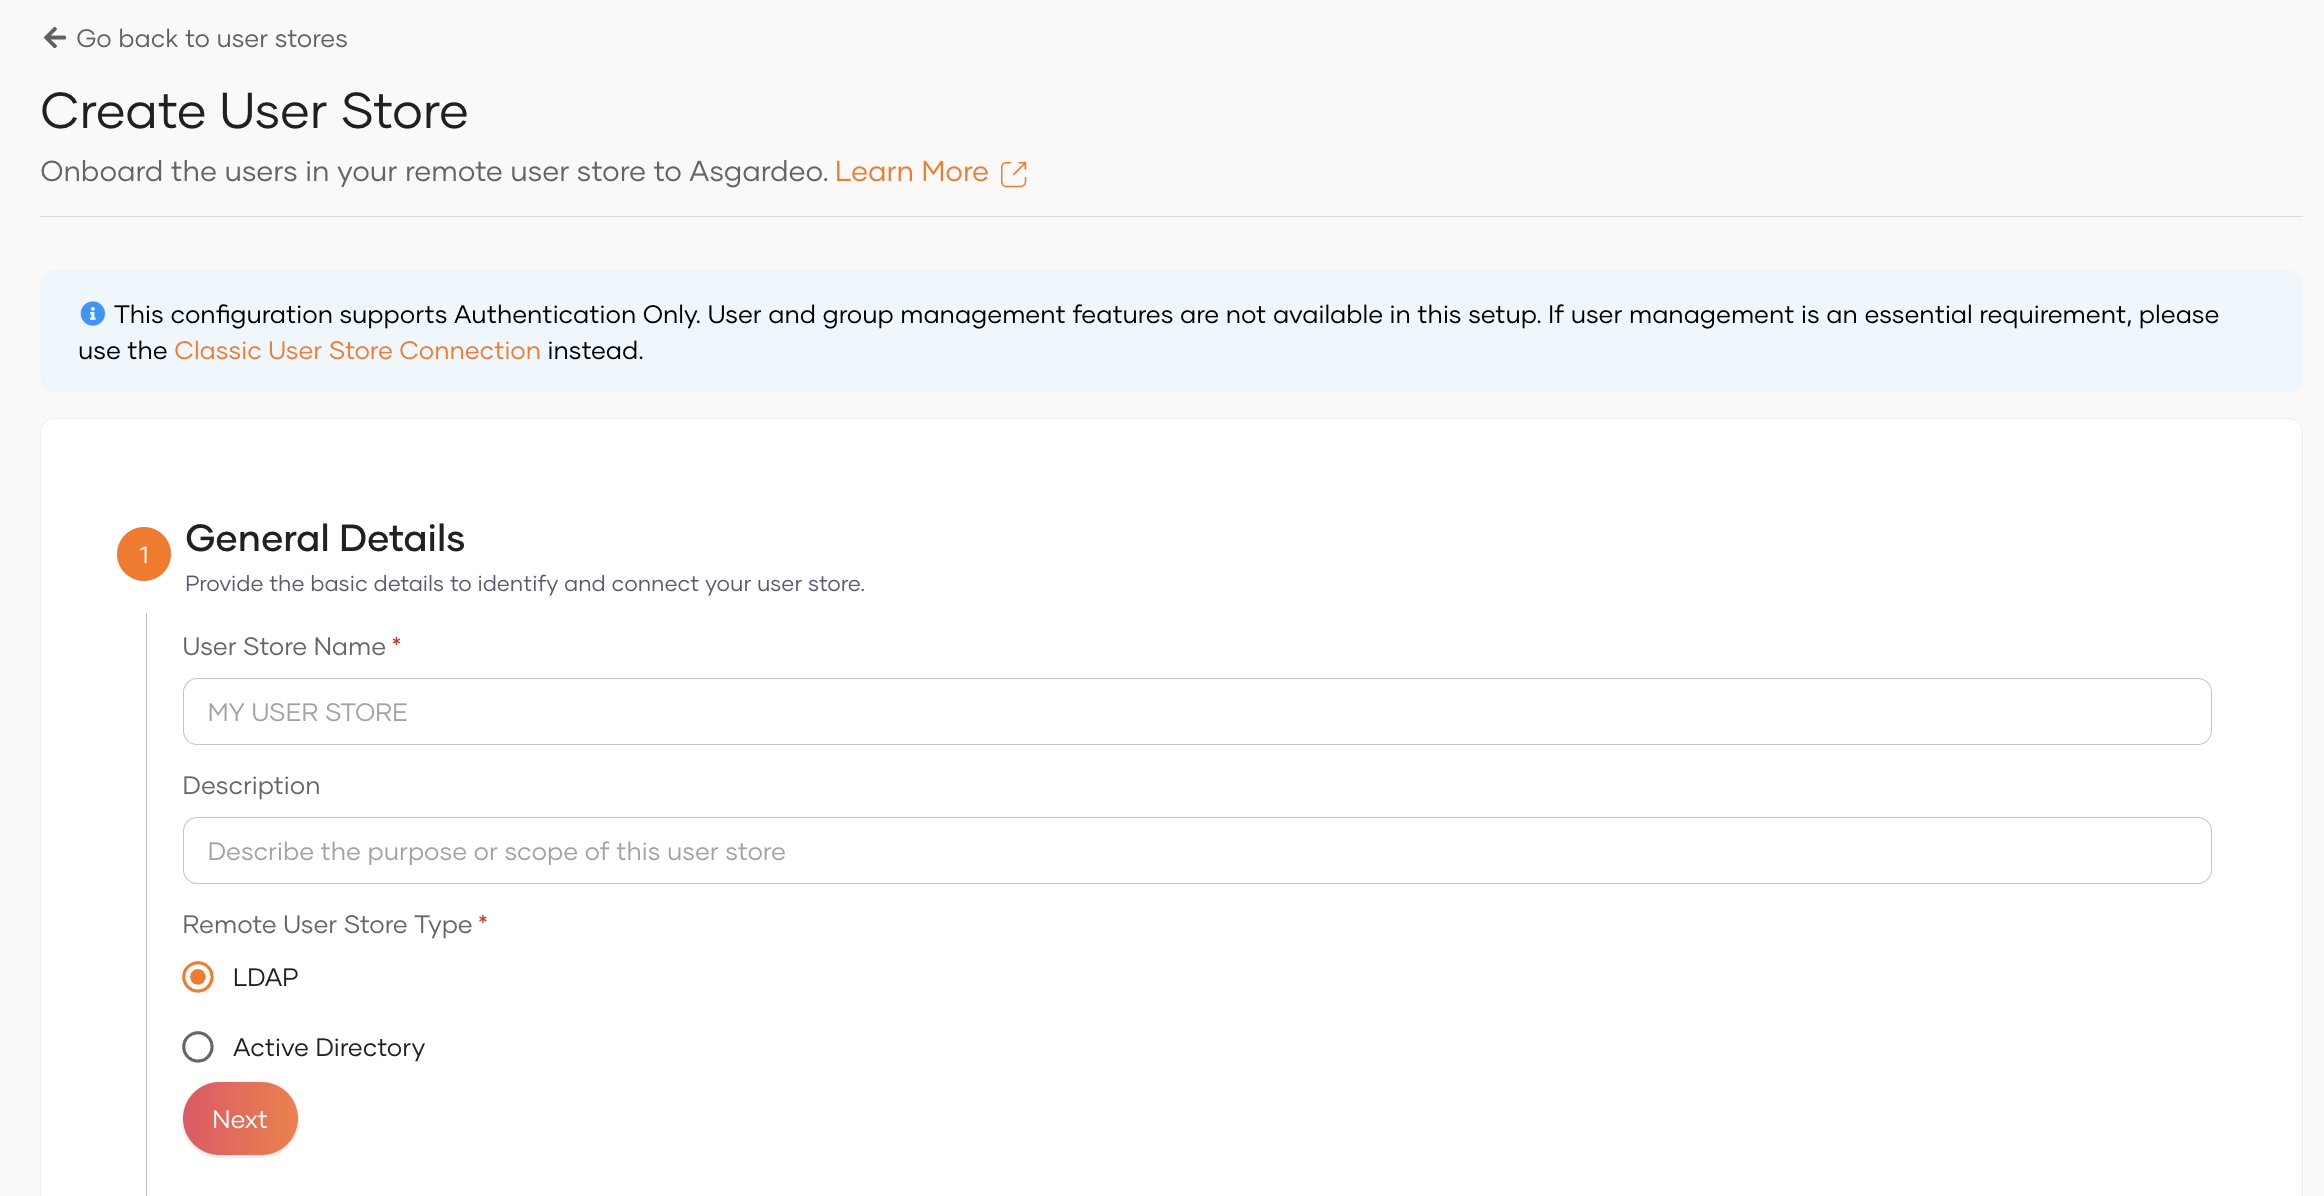Click the User Store Name label
This screenshot has height=1196, width=2324.
click(284, 647)
